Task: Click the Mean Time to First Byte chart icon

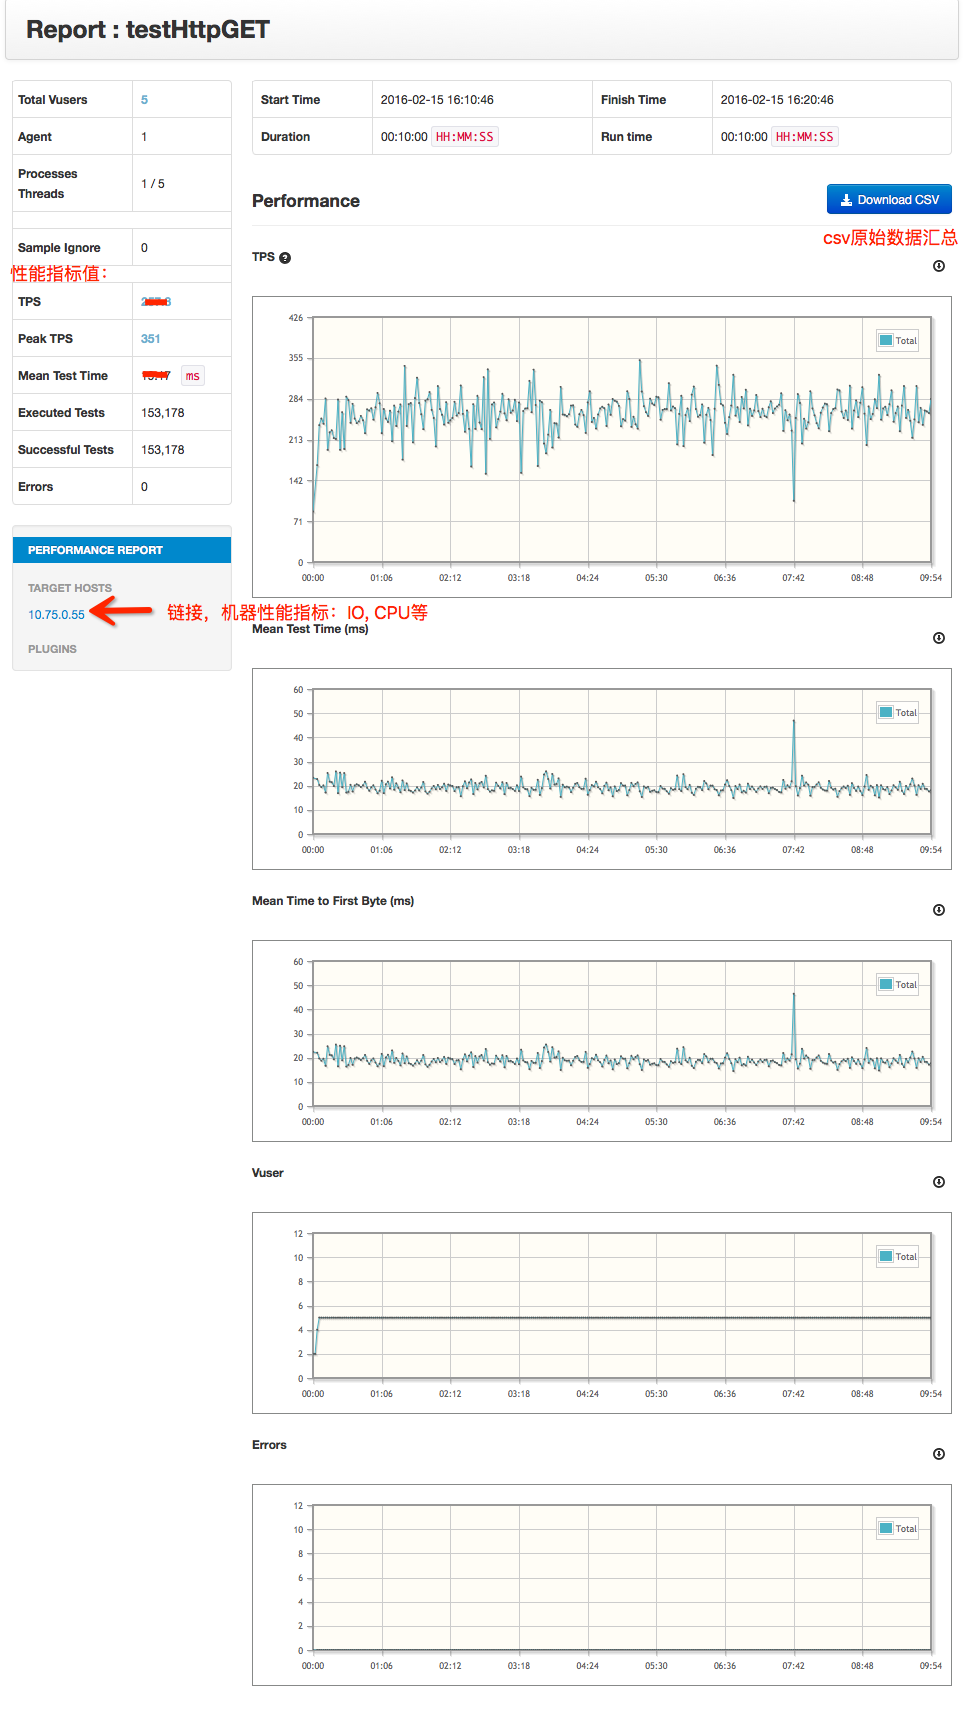Action: (x=939, y=910)
